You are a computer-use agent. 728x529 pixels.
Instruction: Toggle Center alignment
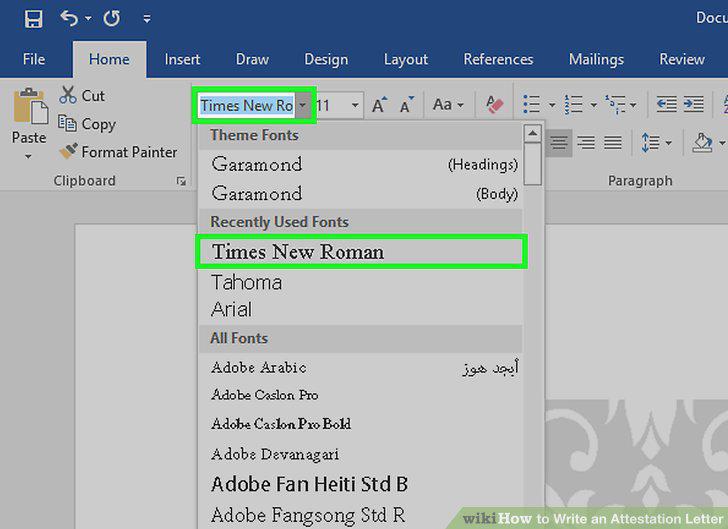pos(559,142)
